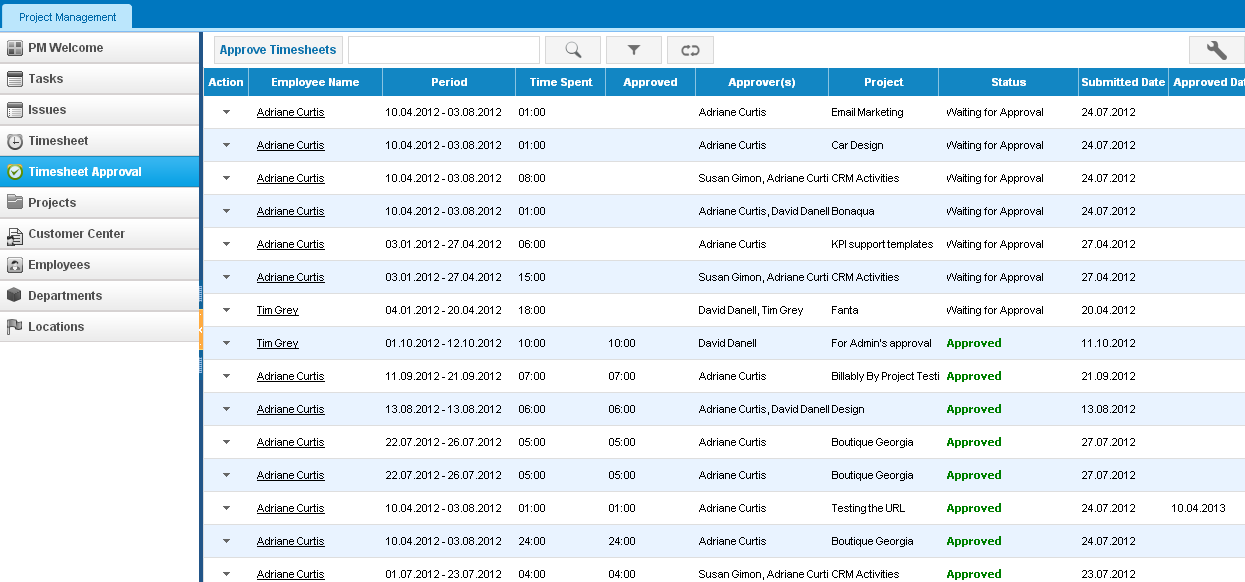Open Issues in the sidebar
The width and height of the screenshot is (1245, 582).
coord(100,110)
